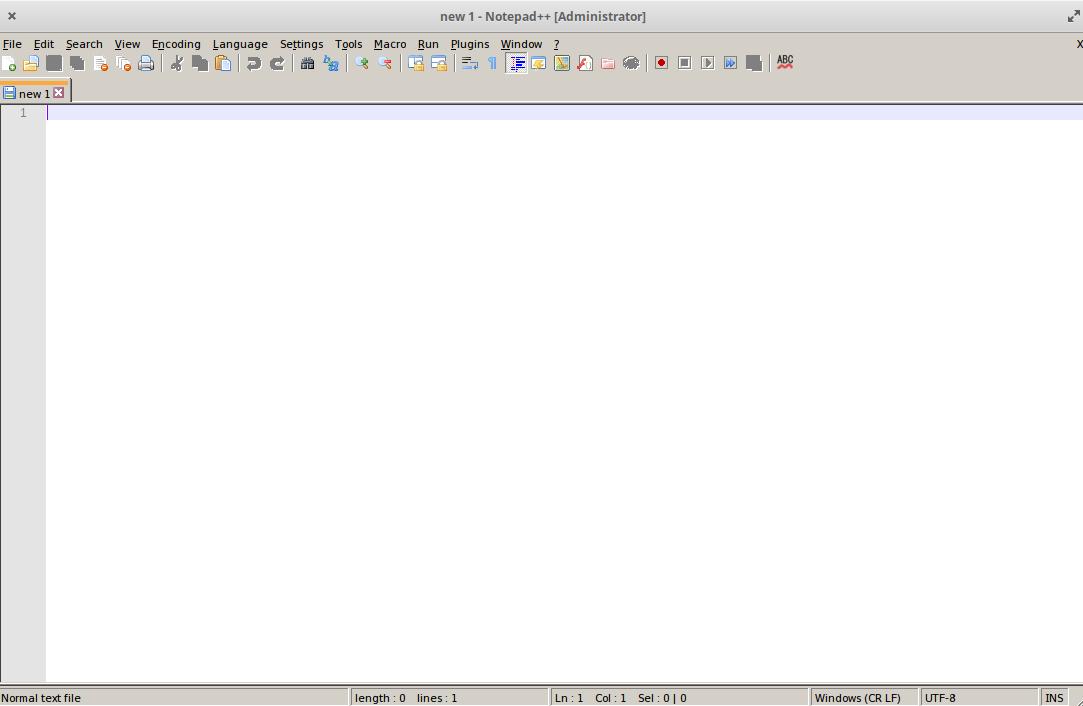The width and height of the screenshot is (1083, 706).
Task: Click the Cut scissors icon
Action: click(177, 64)
